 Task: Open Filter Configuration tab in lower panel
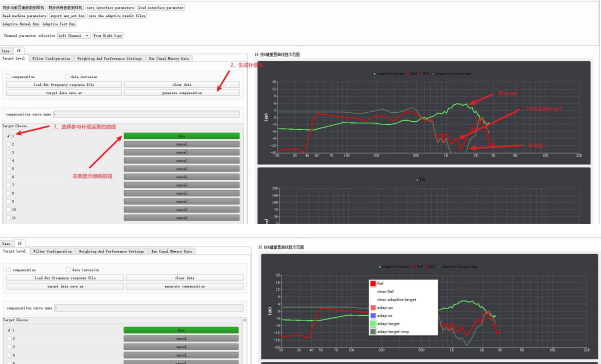53,251
